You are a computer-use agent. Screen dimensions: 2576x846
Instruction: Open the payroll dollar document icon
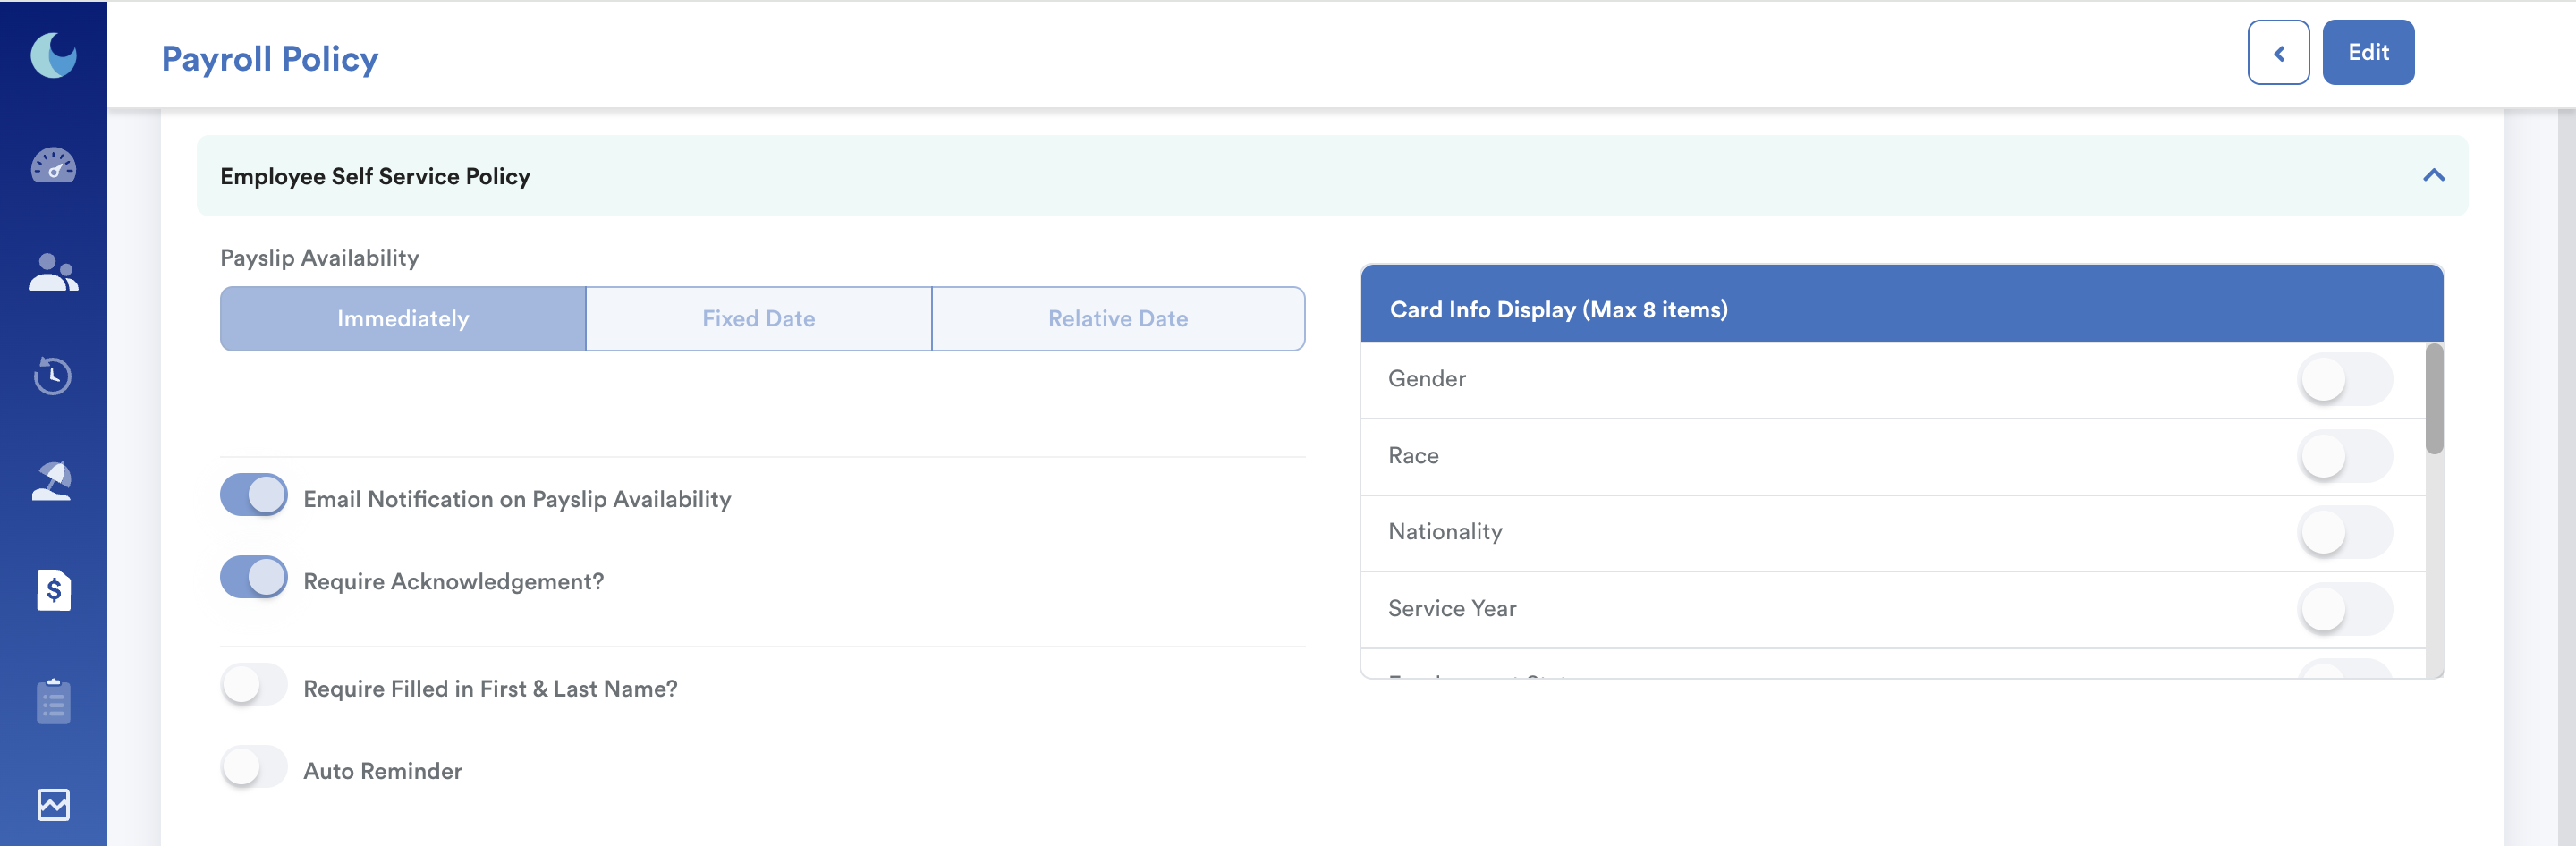click(x=53, y=590)
